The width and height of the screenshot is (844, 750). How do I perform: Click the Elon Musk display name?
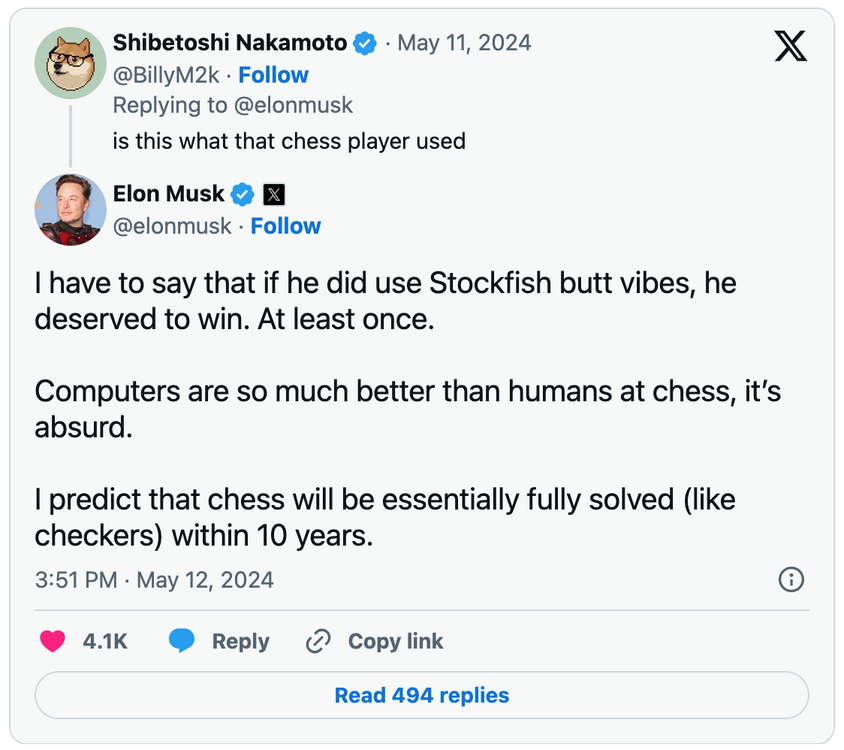pyautogui.click(x=169, y=193)
